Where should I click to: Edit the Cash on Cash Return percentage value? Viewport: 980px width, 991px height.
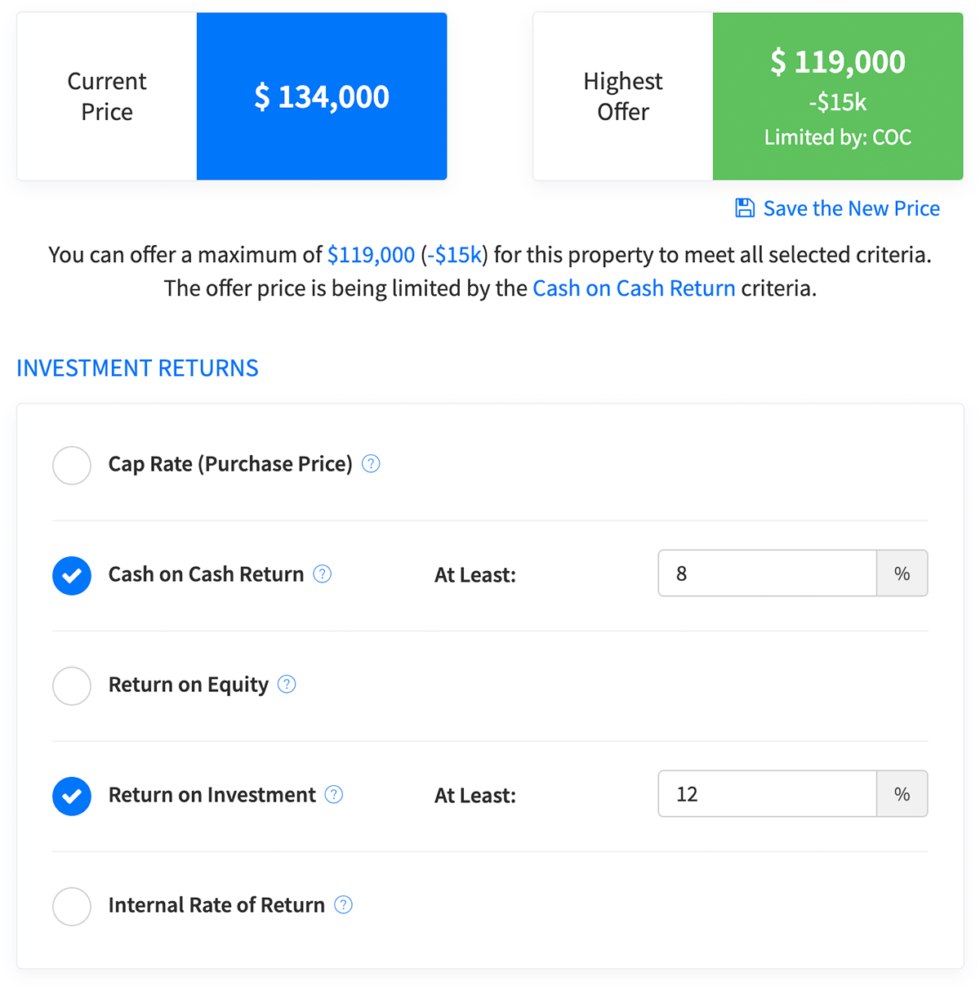[x=766, y=573]
